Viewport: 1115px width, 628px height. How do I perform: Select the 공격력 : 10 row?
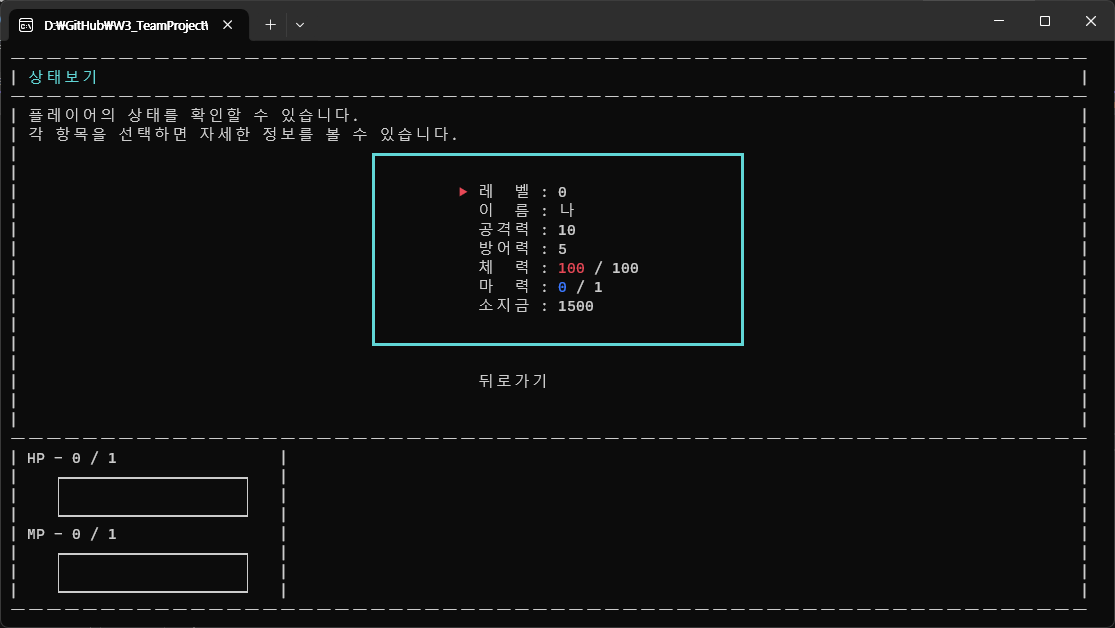tap(527, 230)
